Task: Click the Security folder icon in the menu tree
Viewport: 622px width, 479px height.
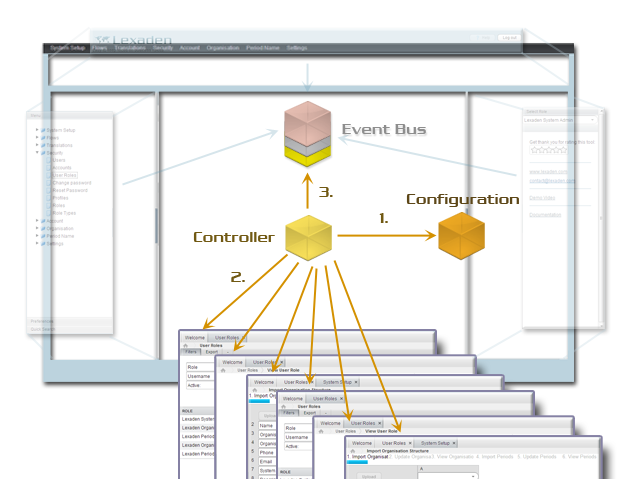Action: (43, 153)
